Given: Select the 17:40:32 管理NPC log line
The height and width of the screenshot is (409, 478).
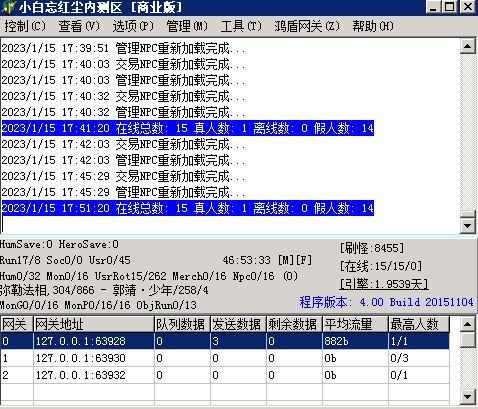Looking at the screenshot, I should point(123,112).
